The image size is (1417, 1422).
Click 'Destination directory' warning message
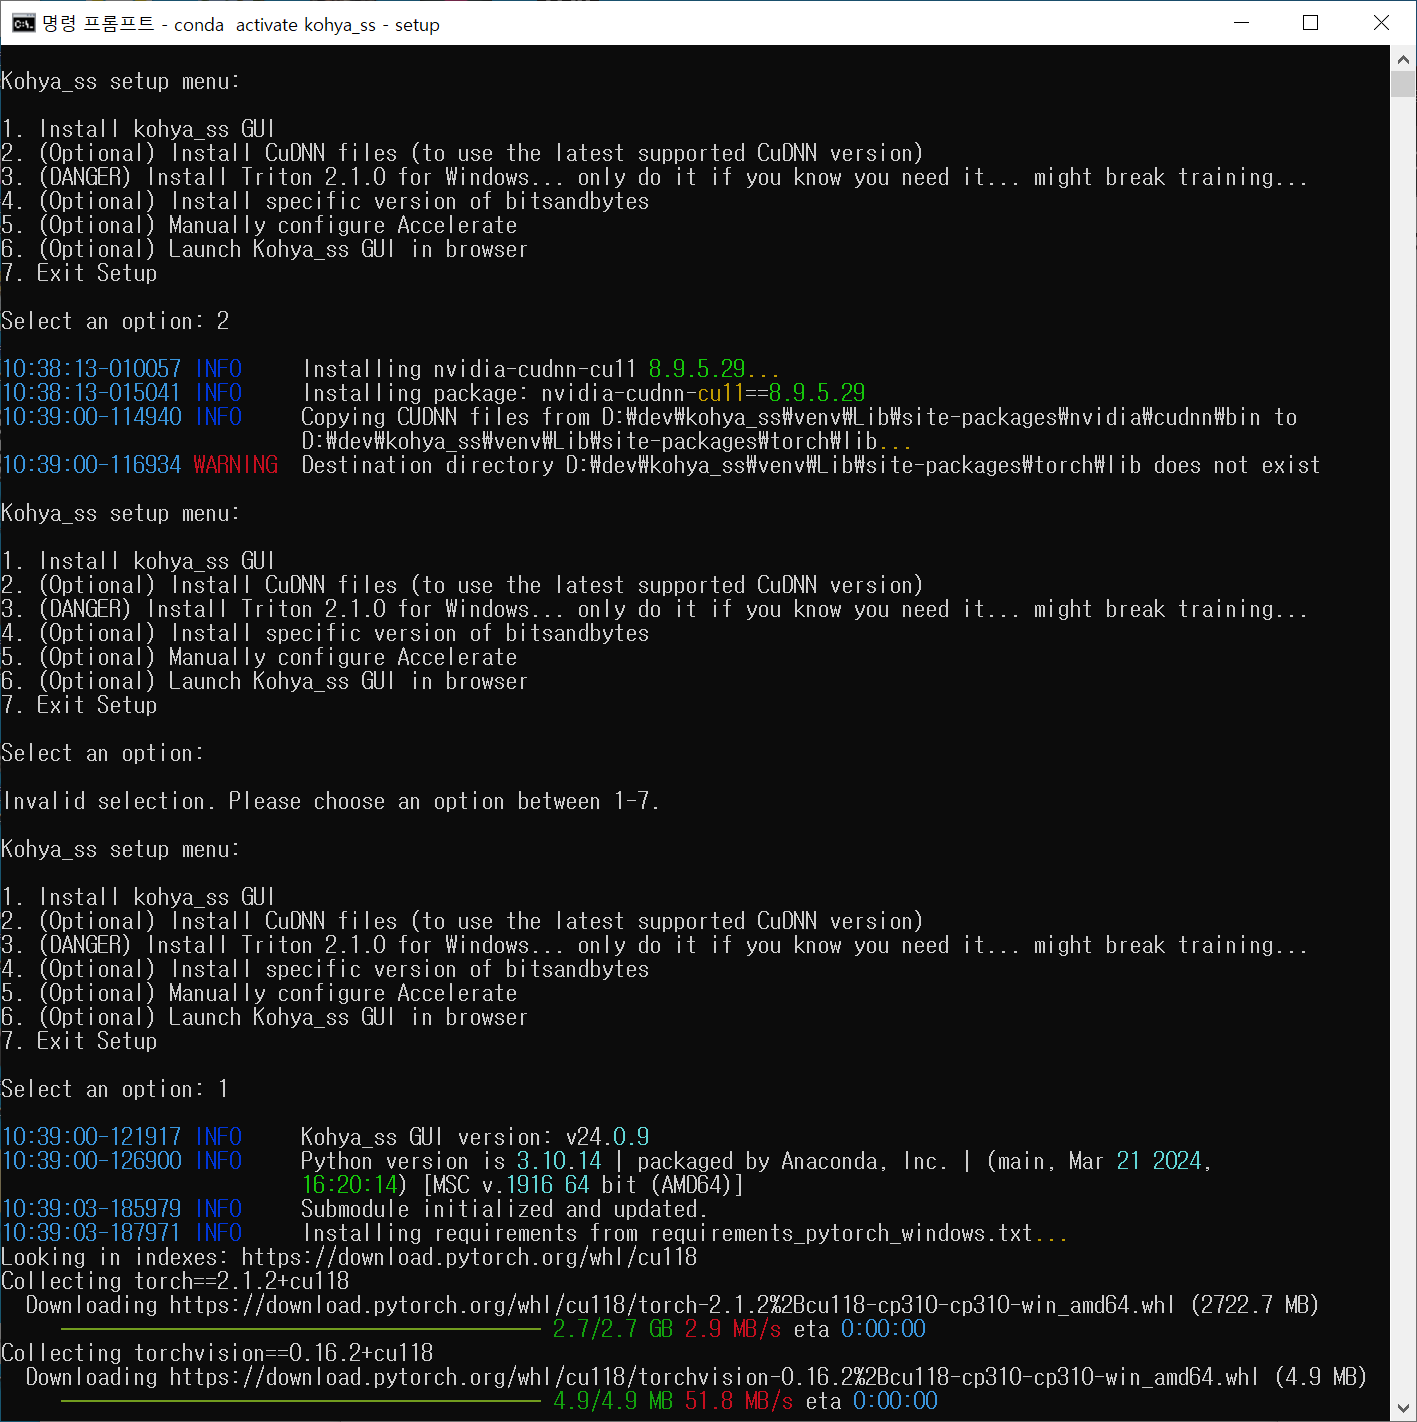coord(811,465)
